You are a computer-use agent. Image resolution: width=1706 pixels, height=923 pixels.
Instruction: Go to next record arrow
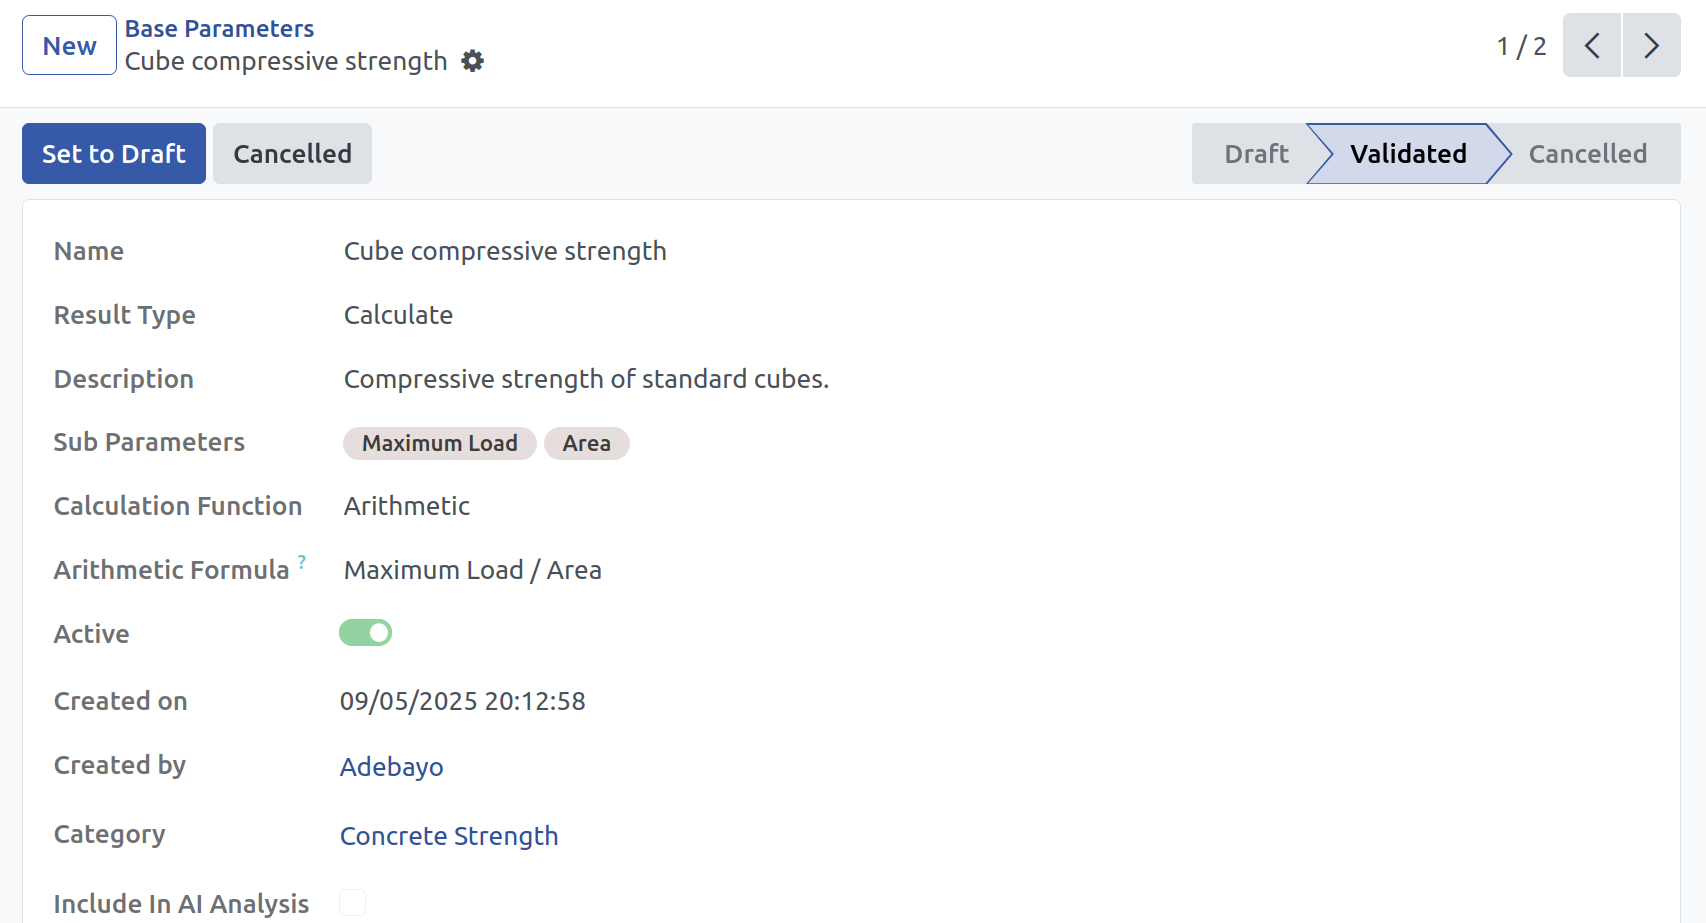tap(1651, 45)
